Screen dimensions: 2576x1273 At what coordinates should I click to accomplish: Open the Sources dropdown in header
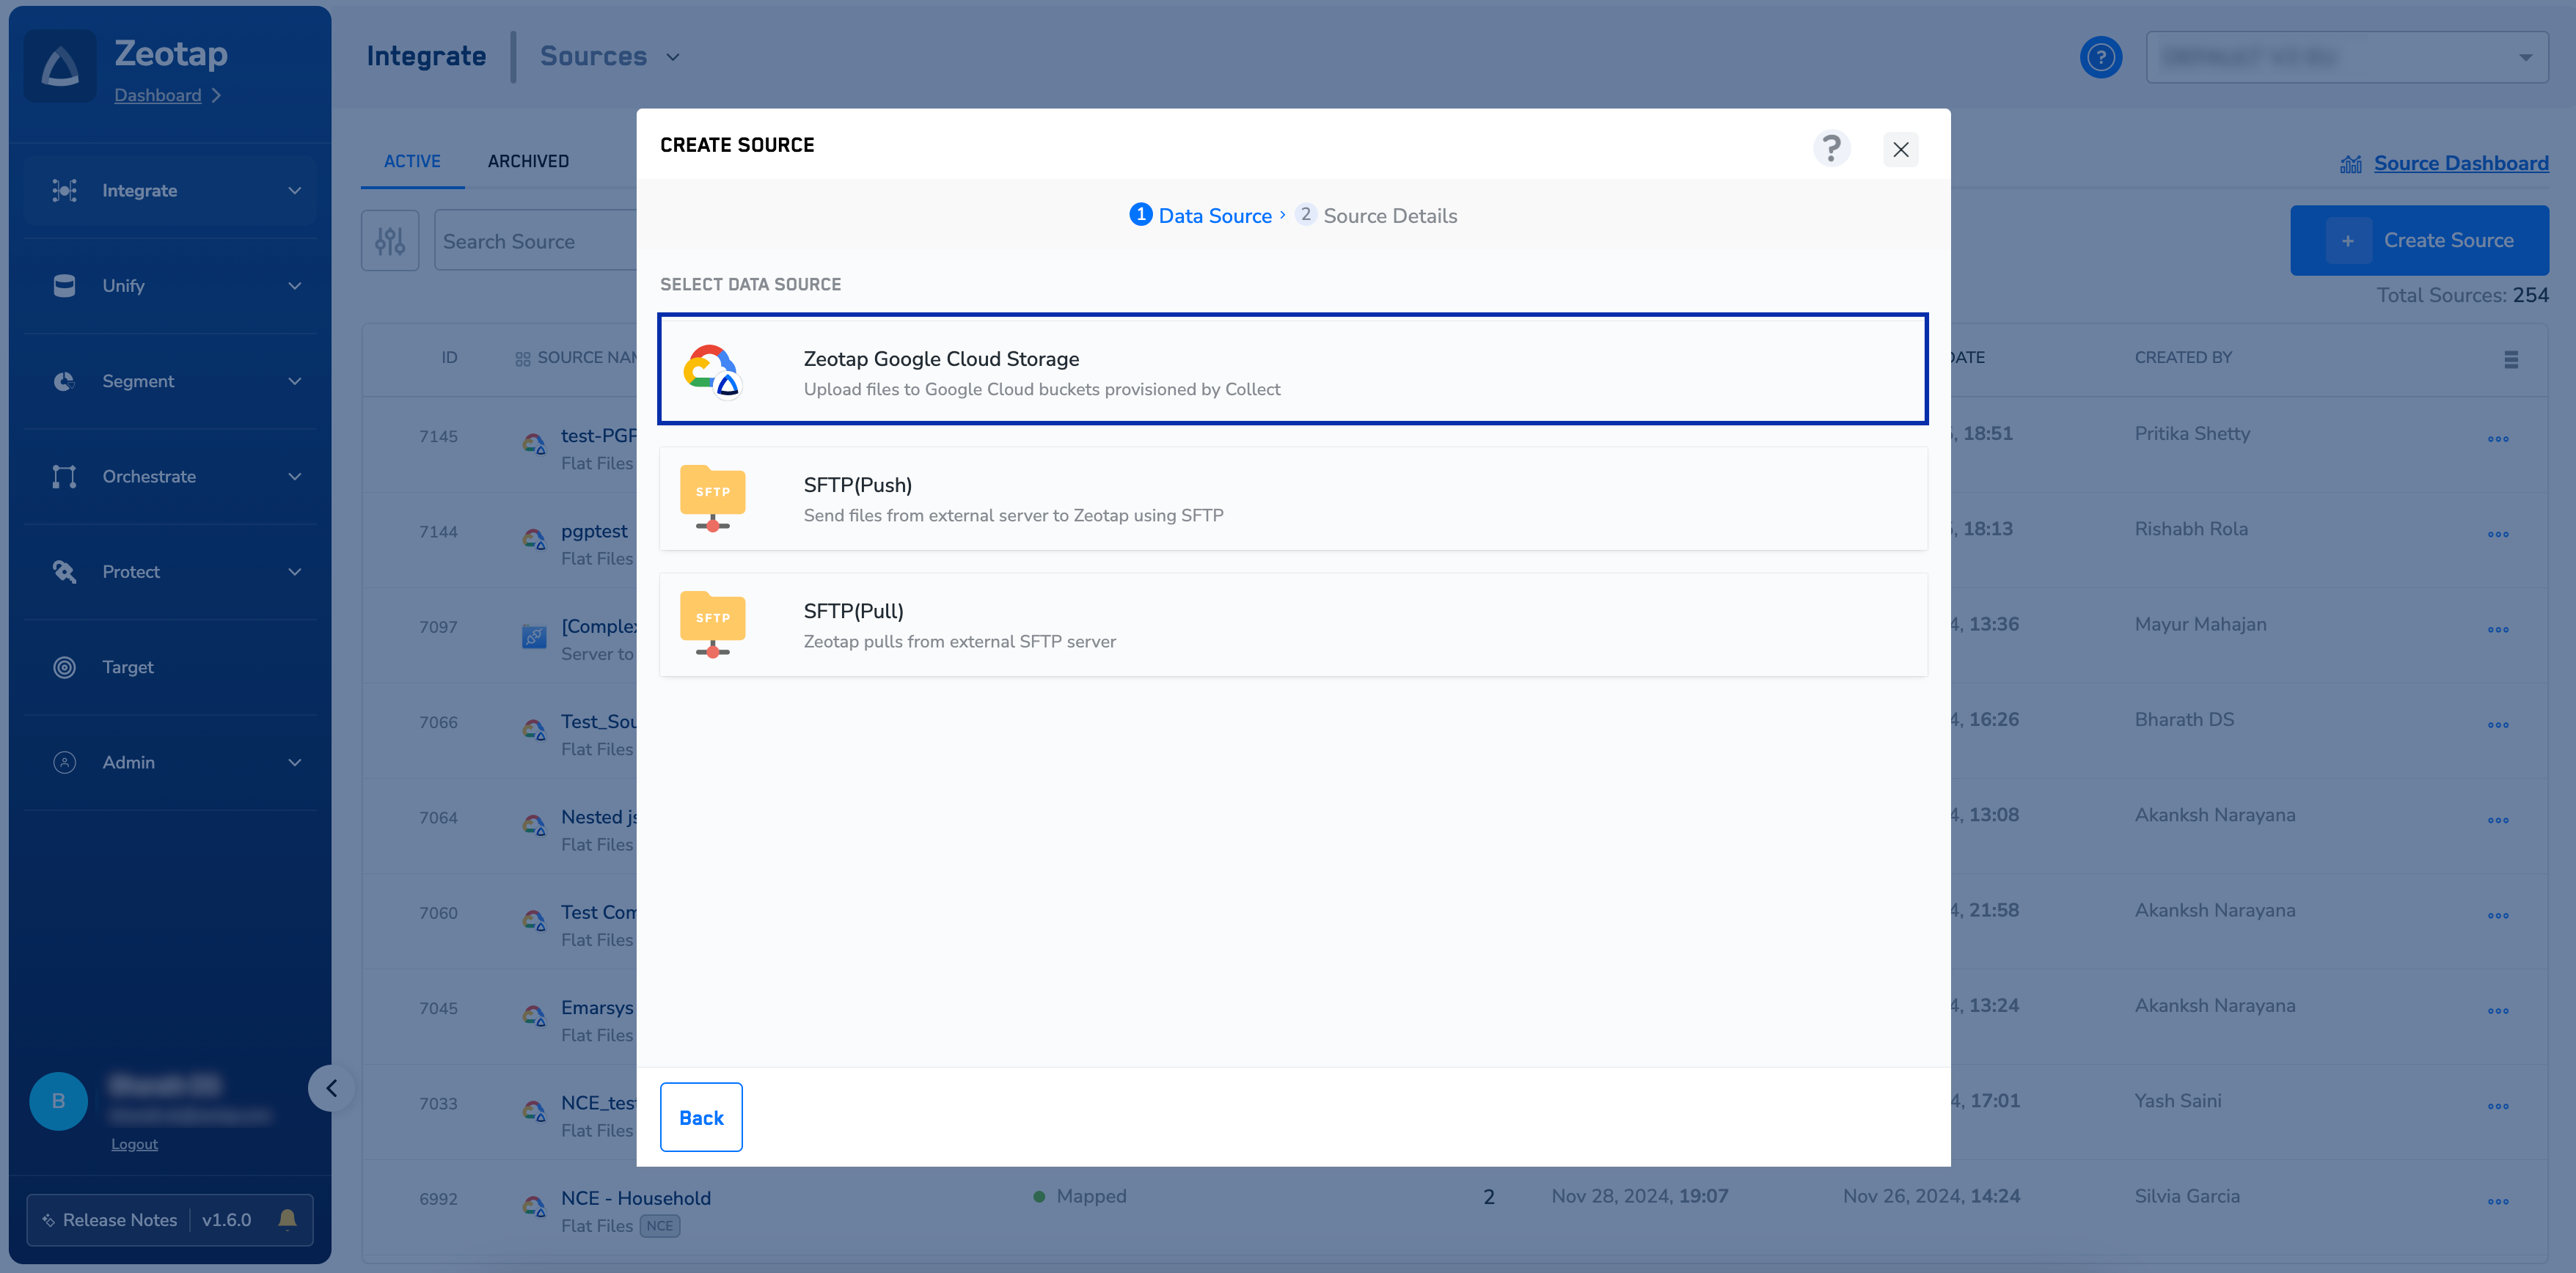tap(610, 56)
